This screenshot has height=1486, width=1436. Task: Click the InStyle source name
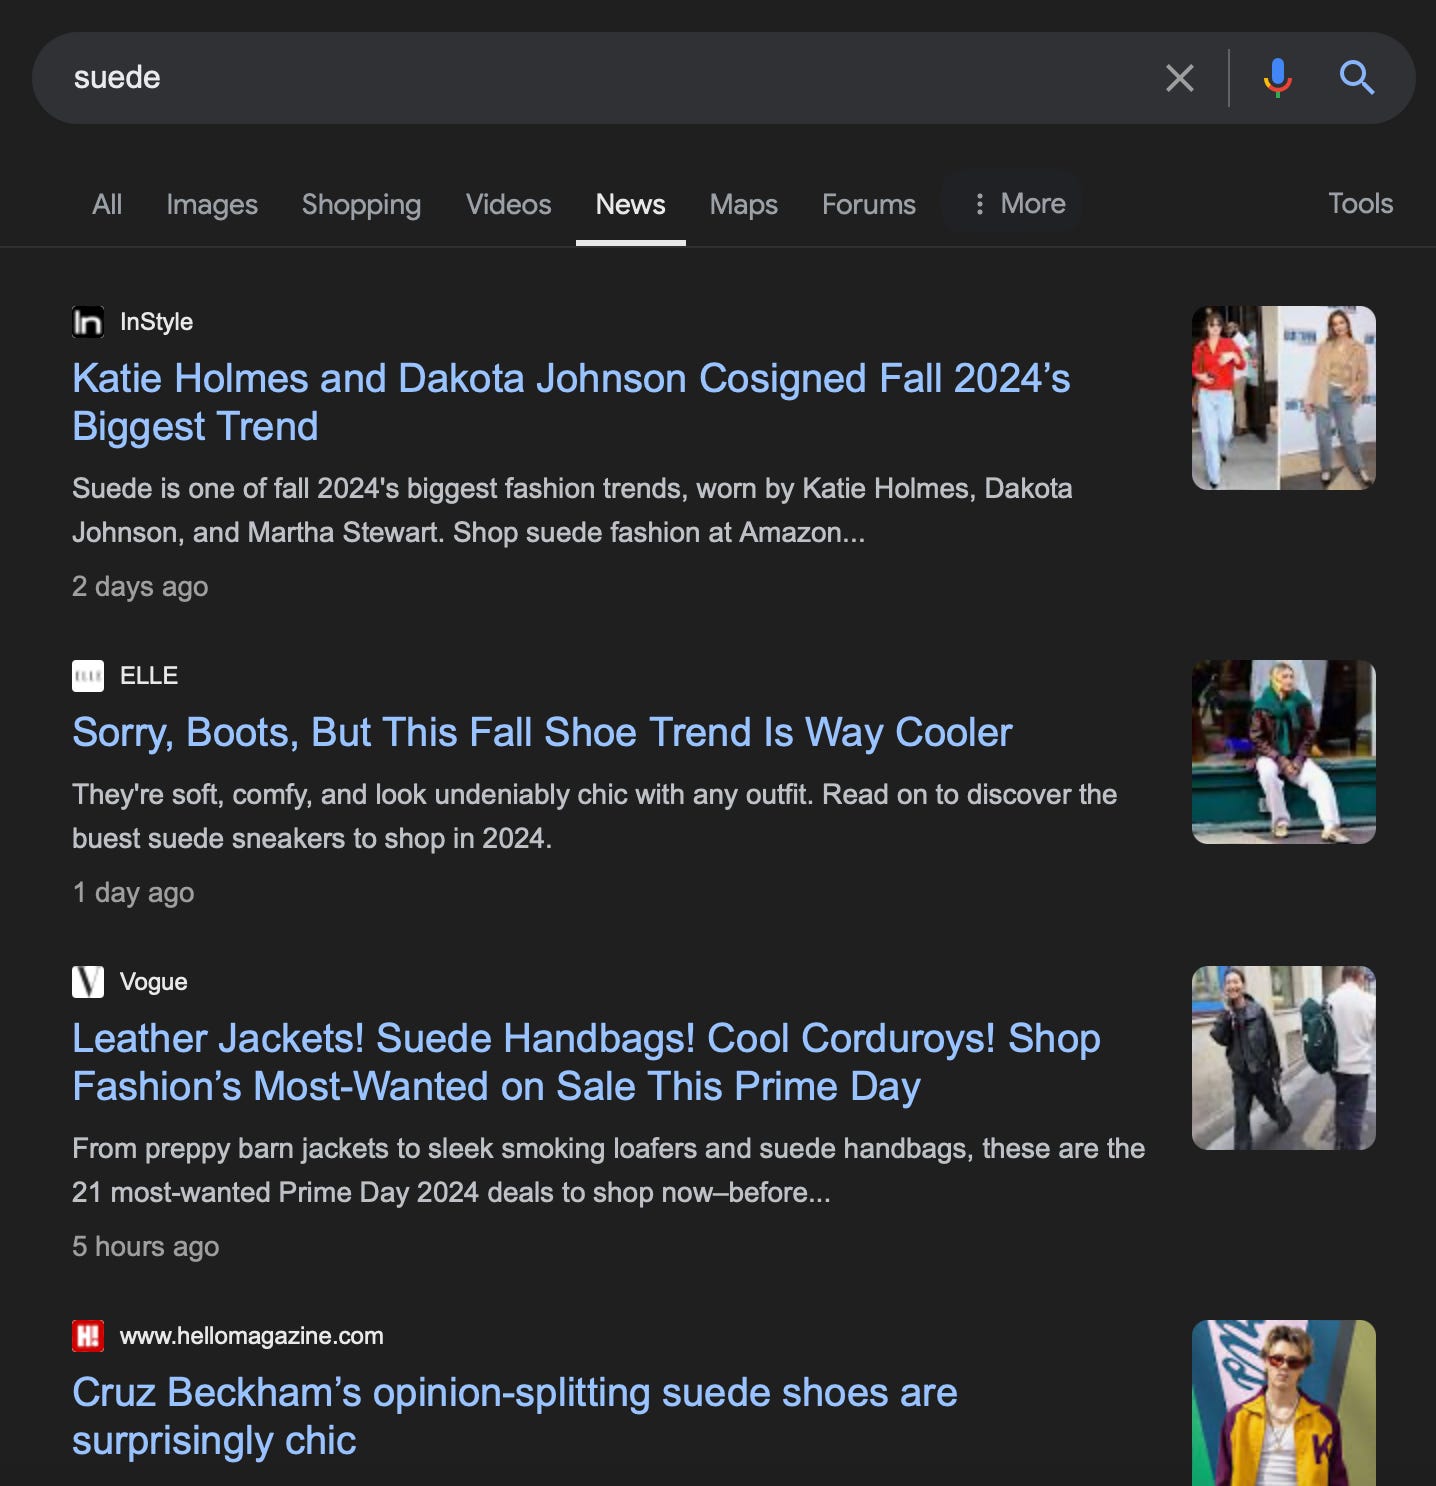point(156,322)
